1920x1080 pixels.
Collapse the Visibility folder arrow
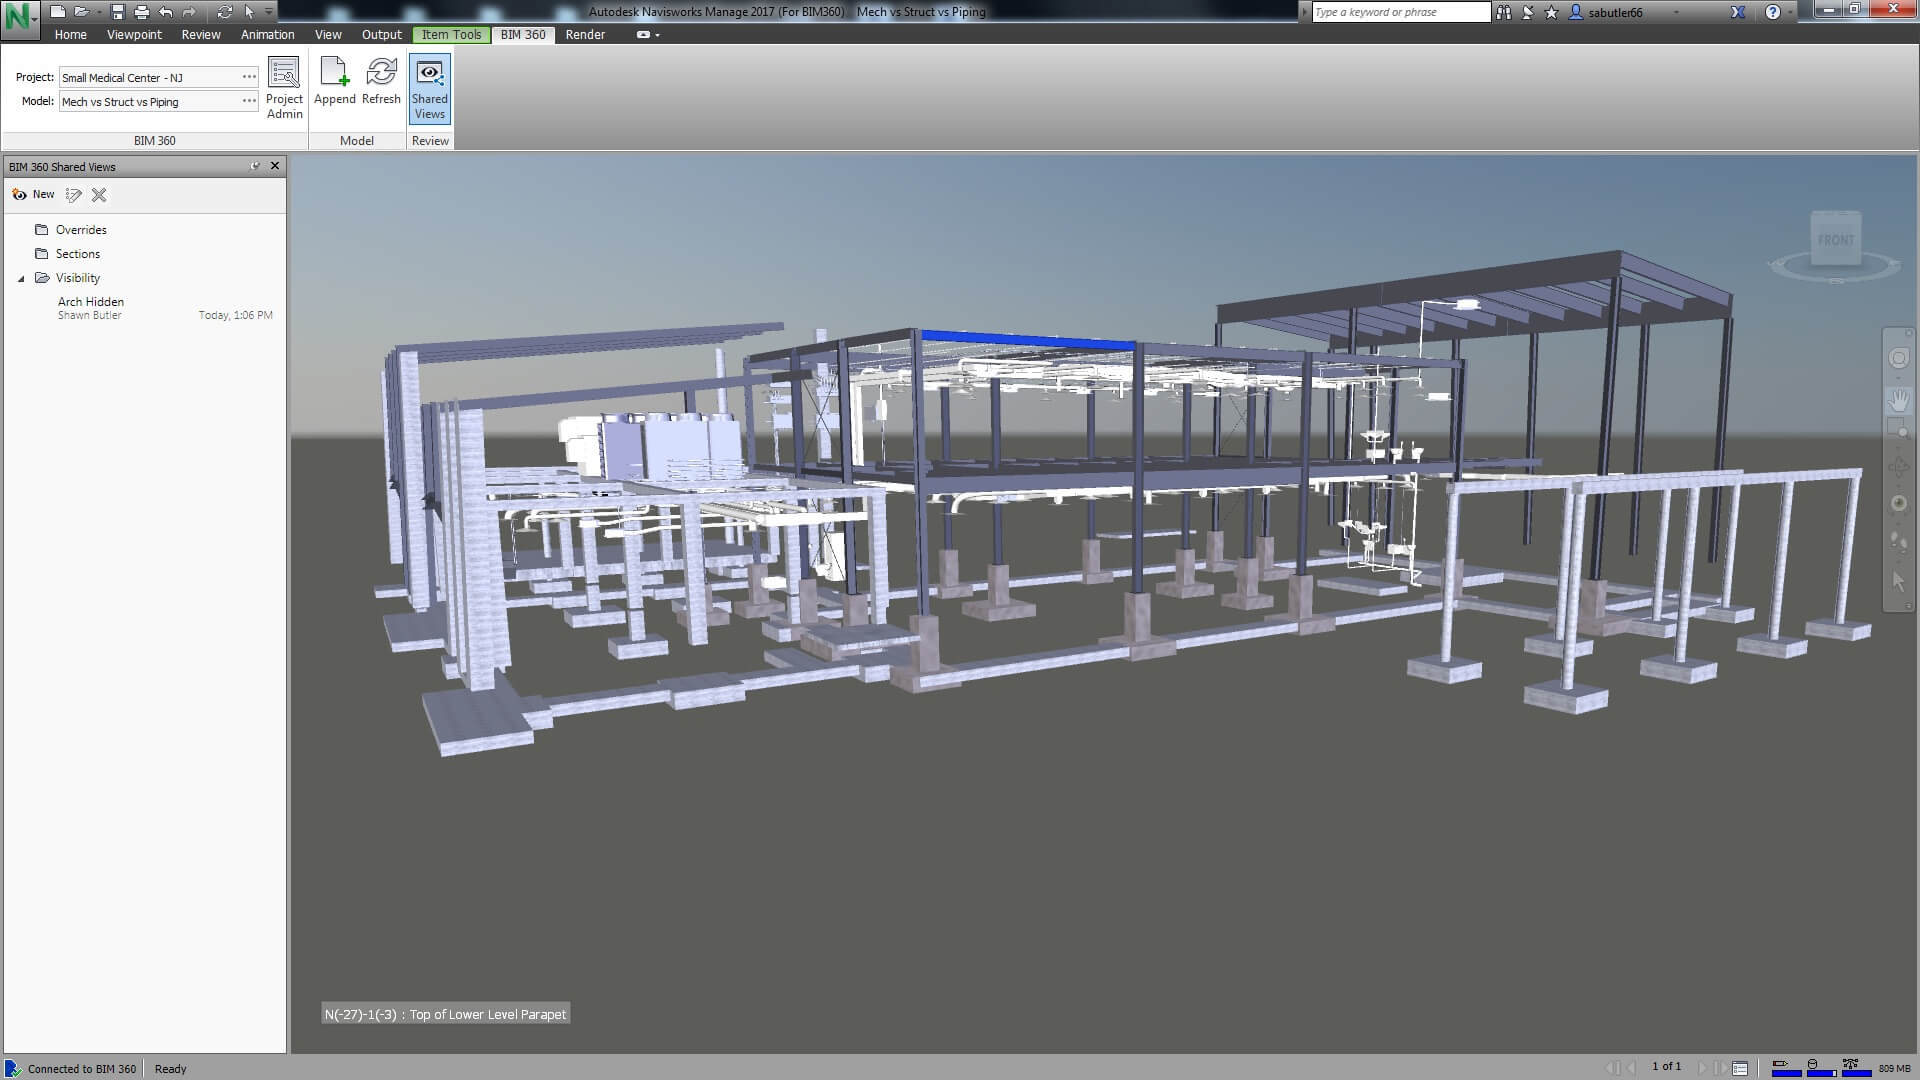click(x=21, y=279)
